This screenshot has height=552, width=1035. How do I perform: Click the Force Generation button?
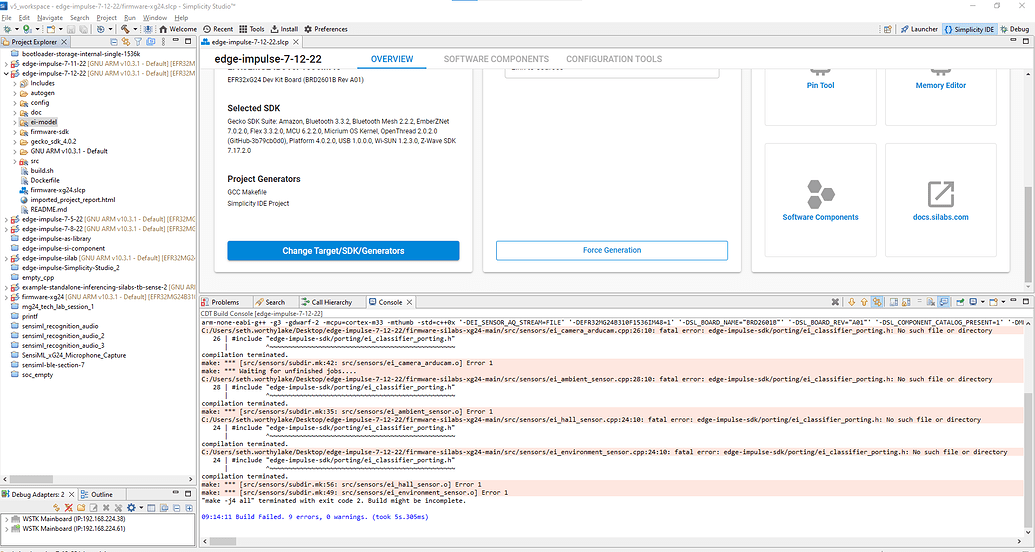pyautogui.click(x=612, y=250)
